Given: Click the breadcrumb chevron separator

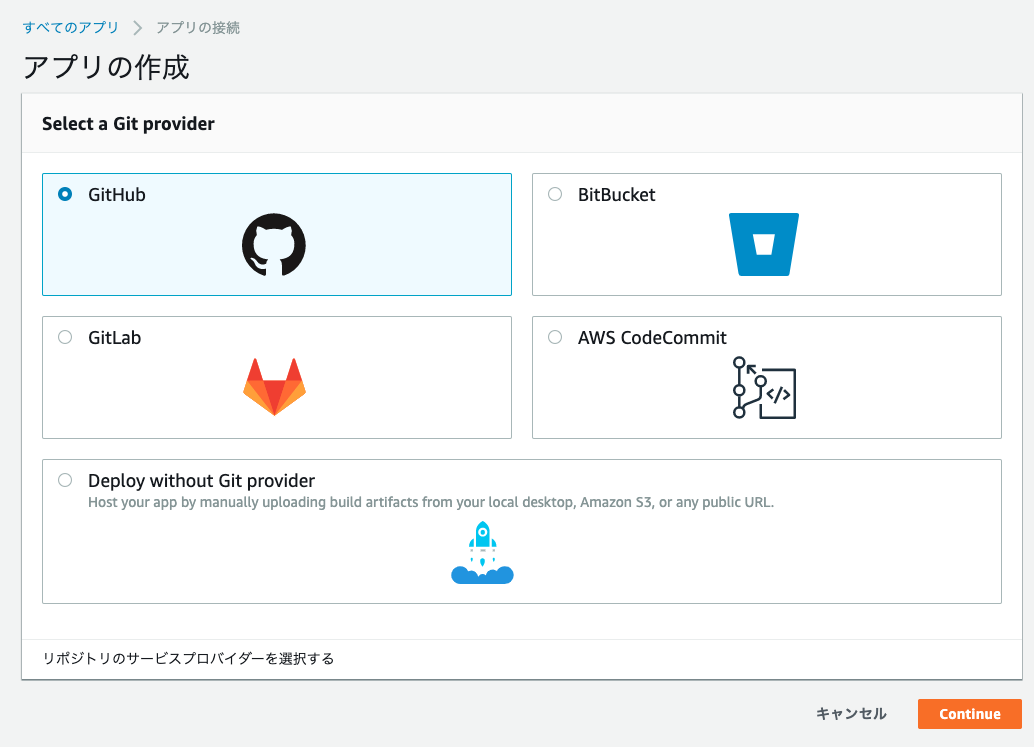Looking at the screenshot, I should 137,28.
